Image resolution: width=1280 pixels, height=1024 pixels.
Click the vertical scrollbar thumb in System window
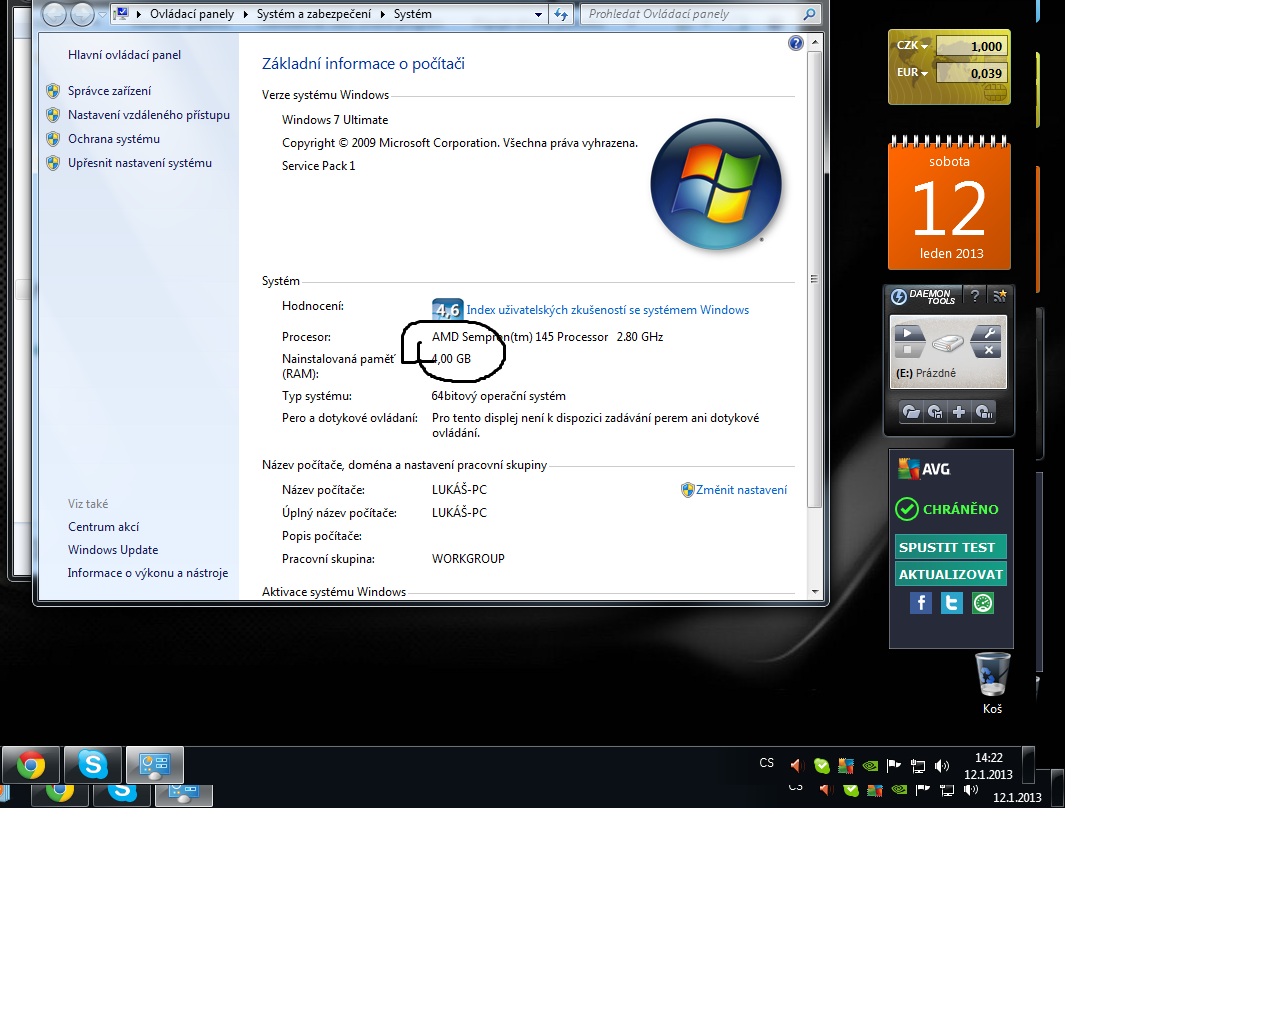pyautogui.click(x=815, y=279)
